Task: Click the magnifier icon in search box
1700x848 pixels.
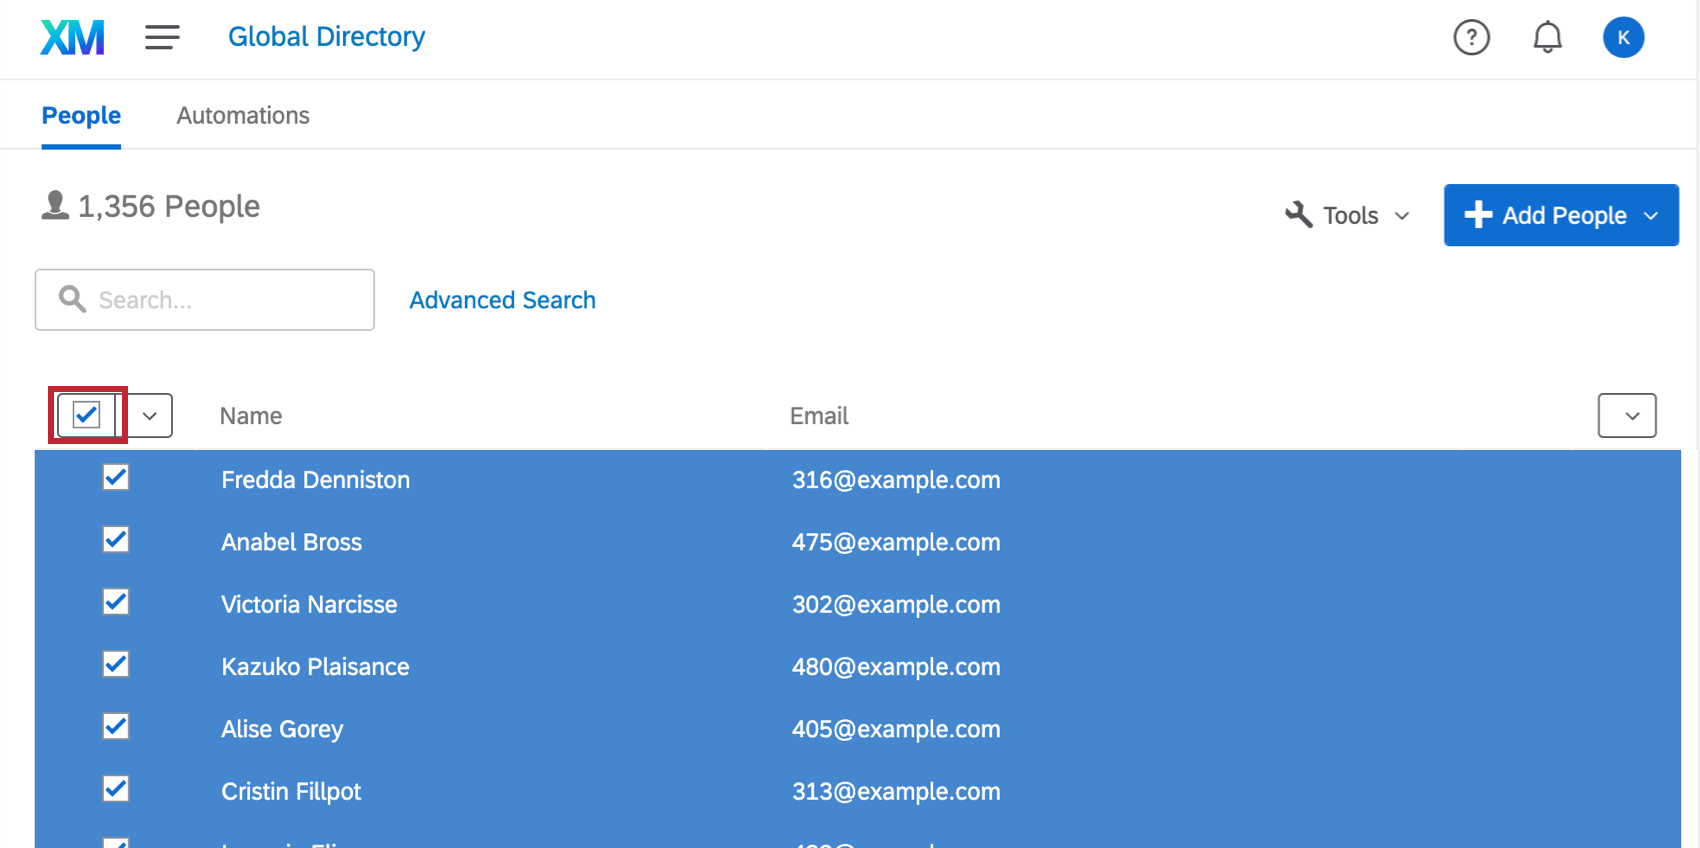Action: click(72, 299)
